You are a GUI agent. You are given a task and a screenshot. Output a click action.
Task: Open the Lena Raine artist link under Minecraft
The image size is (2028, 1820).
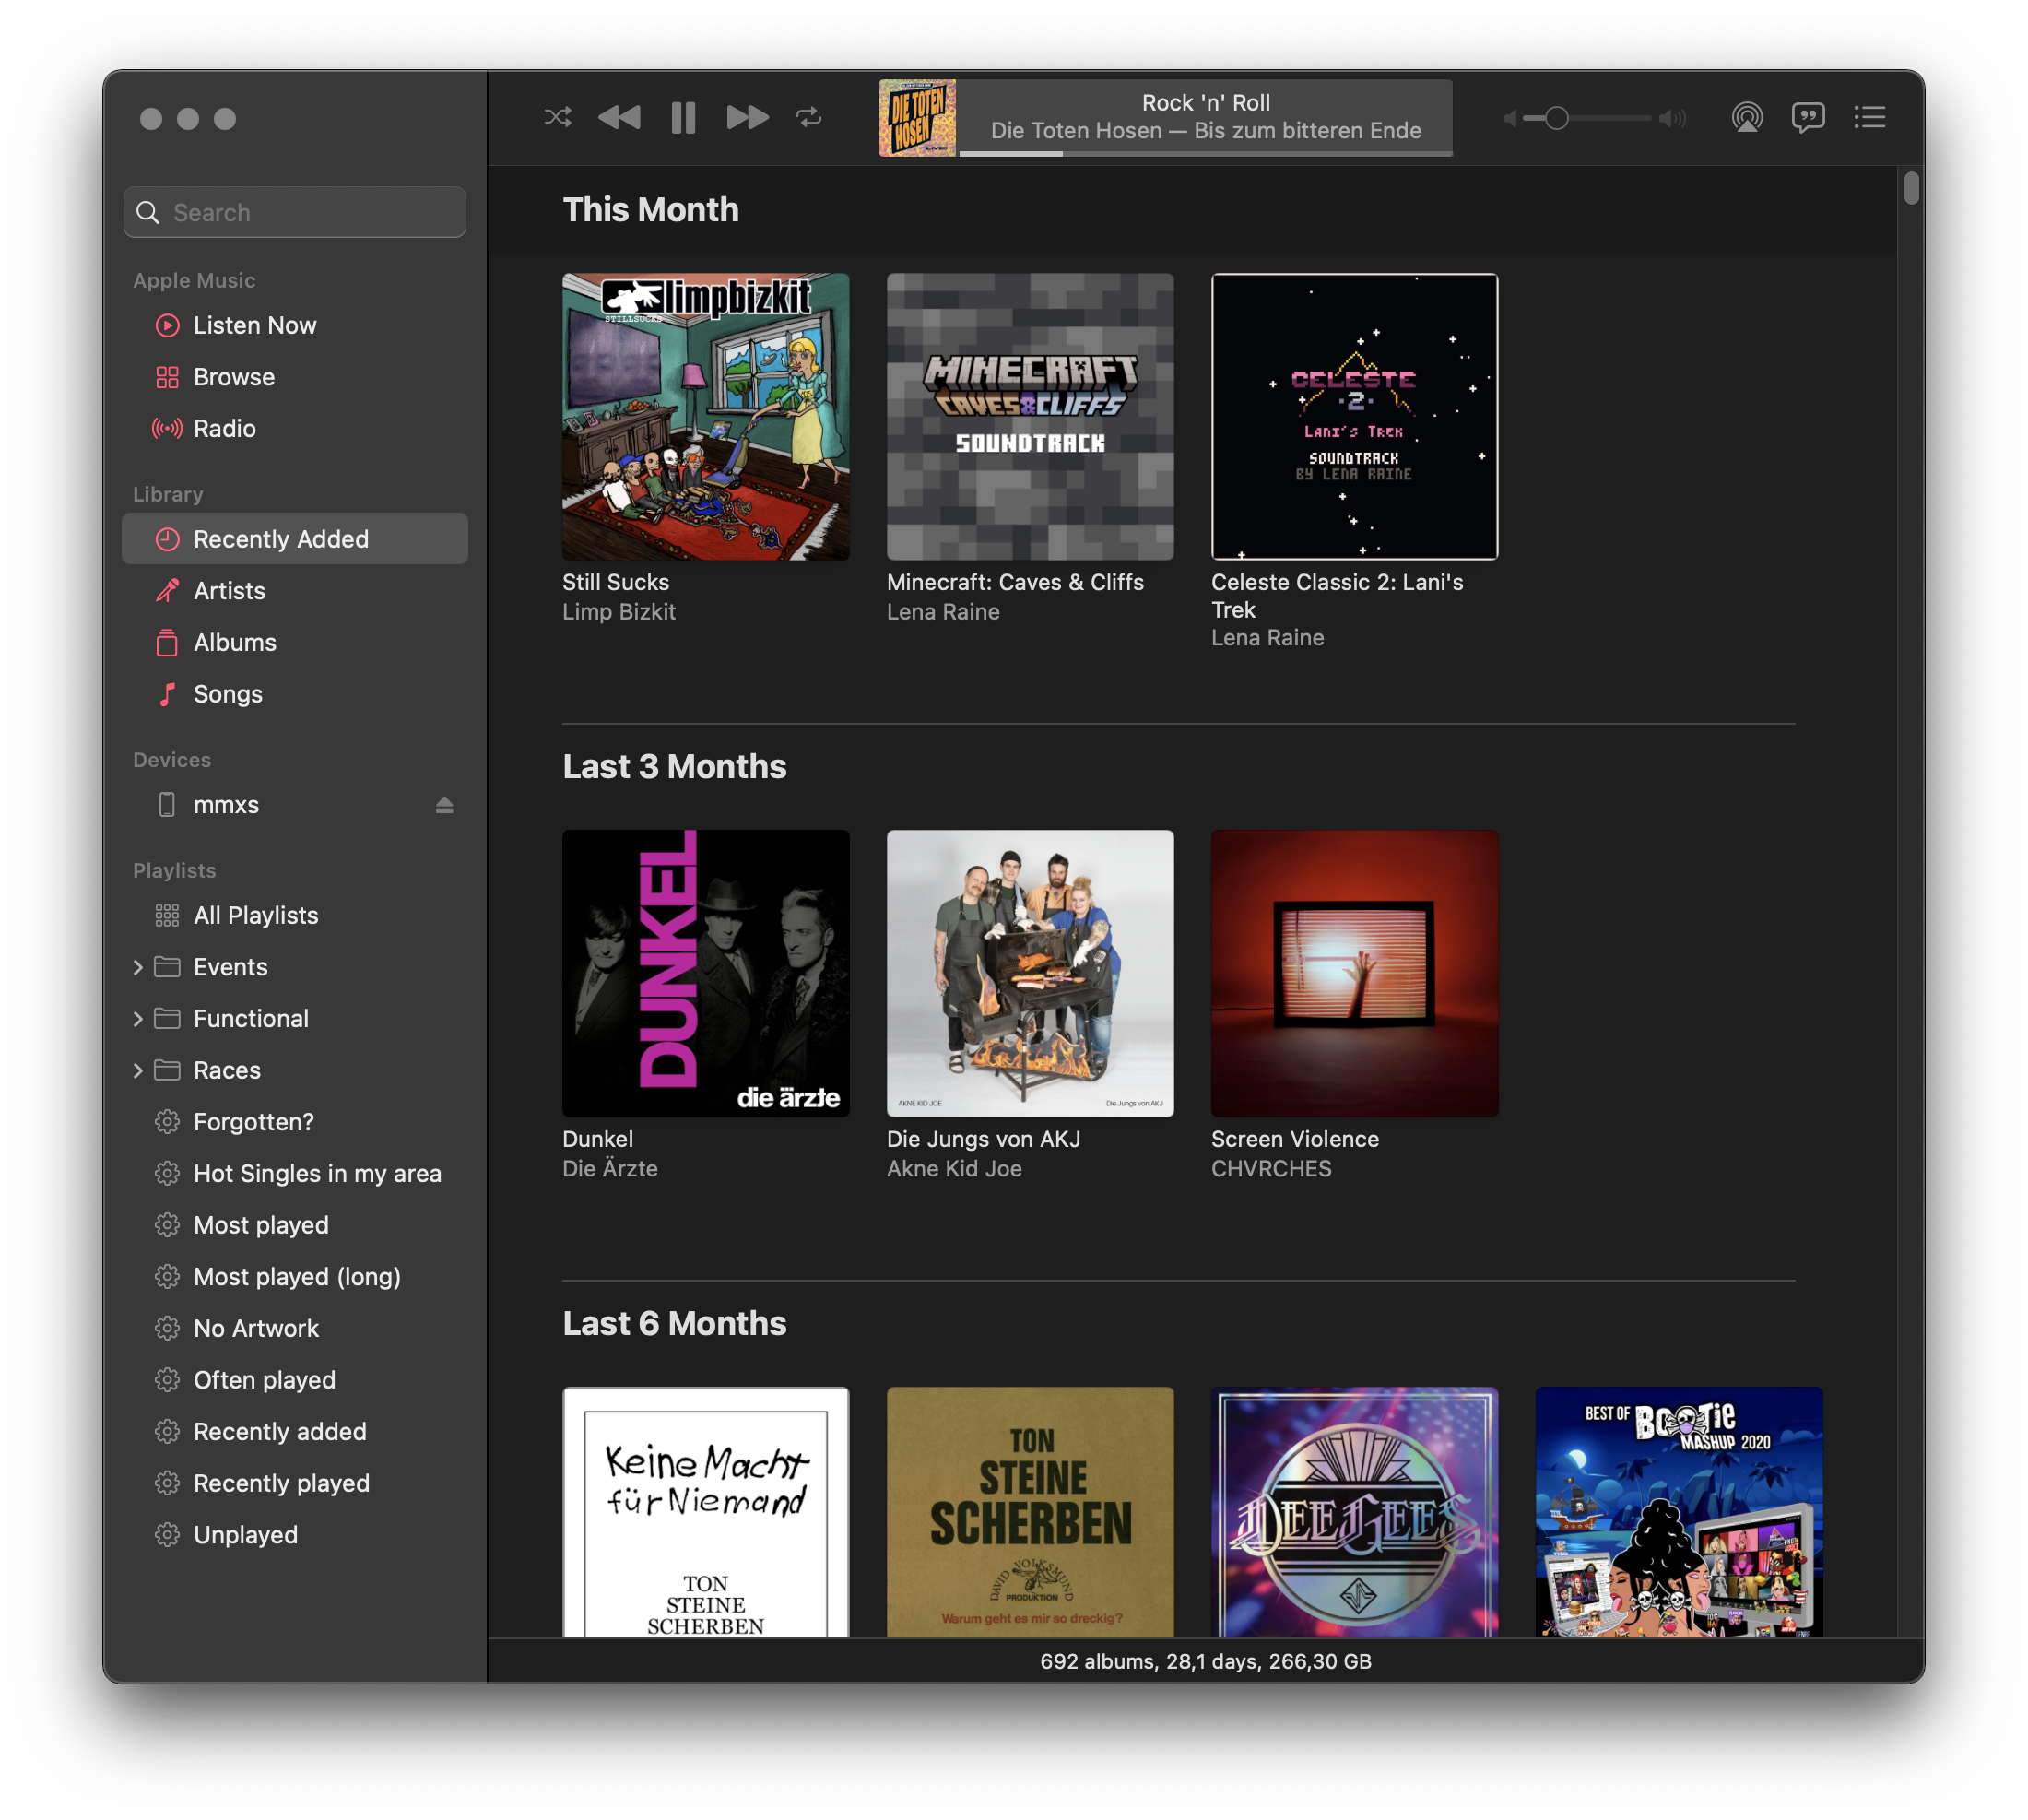942,612
